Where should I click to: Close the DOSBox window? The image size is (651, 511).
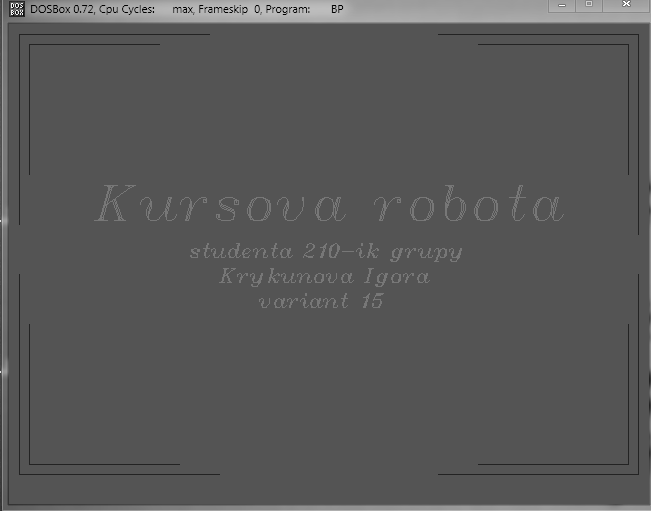[626, 5]
